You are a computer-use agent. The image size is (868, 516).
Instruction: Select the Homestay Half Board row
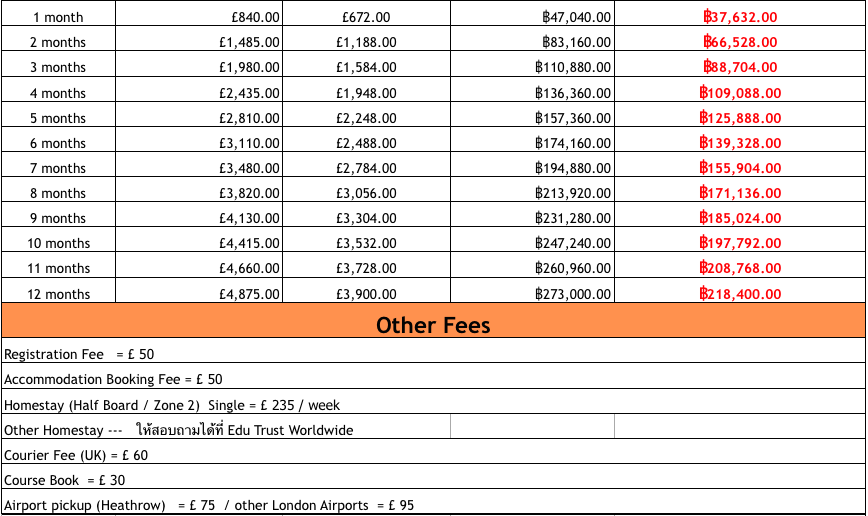click(x=172, y=405)
